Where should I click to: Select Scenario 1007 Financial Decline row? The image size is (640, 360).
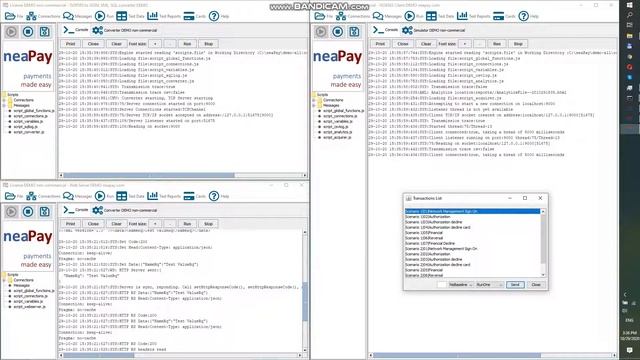[472, 243]
